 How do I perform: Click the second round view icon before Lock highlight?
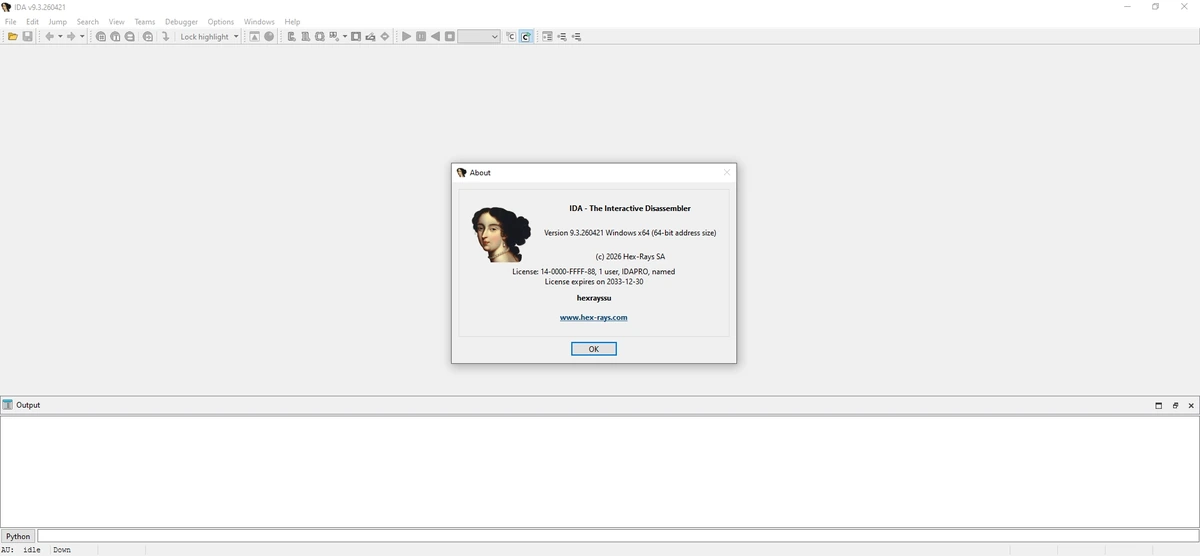coord(115,37)
